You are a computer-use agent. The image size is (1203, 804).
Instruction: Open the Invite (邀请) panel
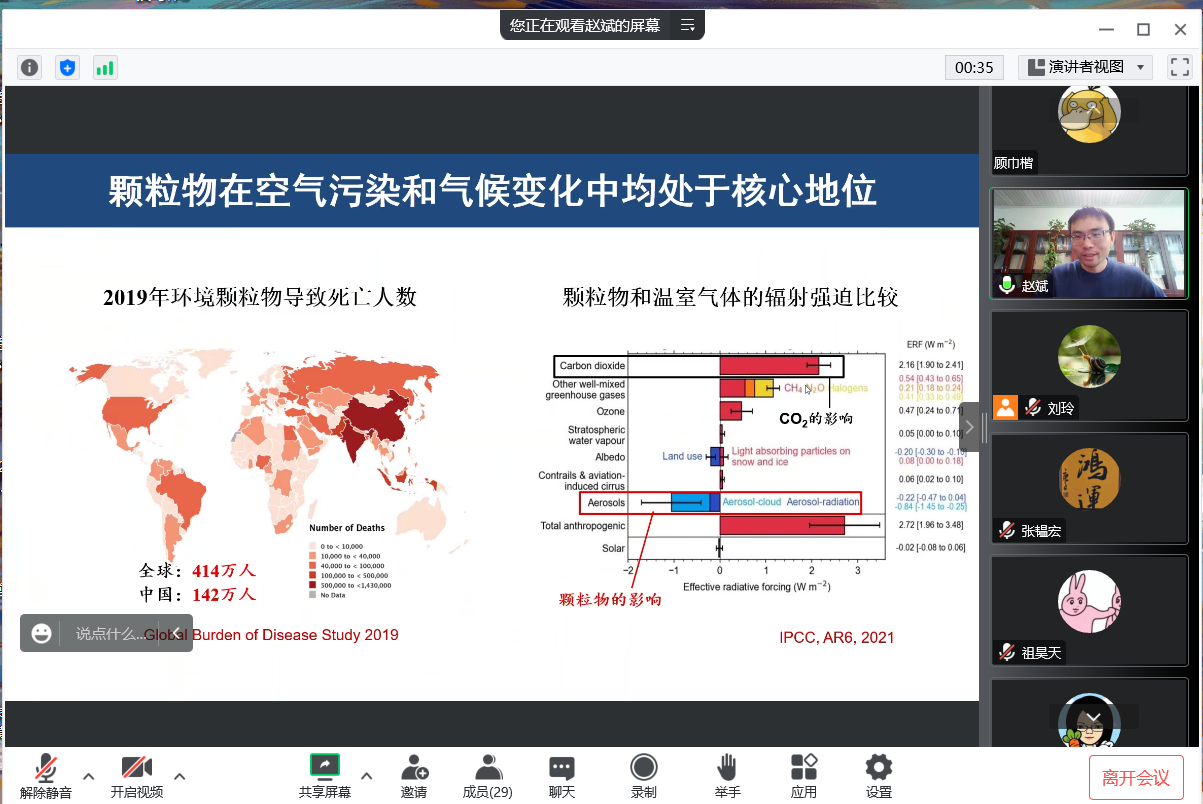pos(414,776)
